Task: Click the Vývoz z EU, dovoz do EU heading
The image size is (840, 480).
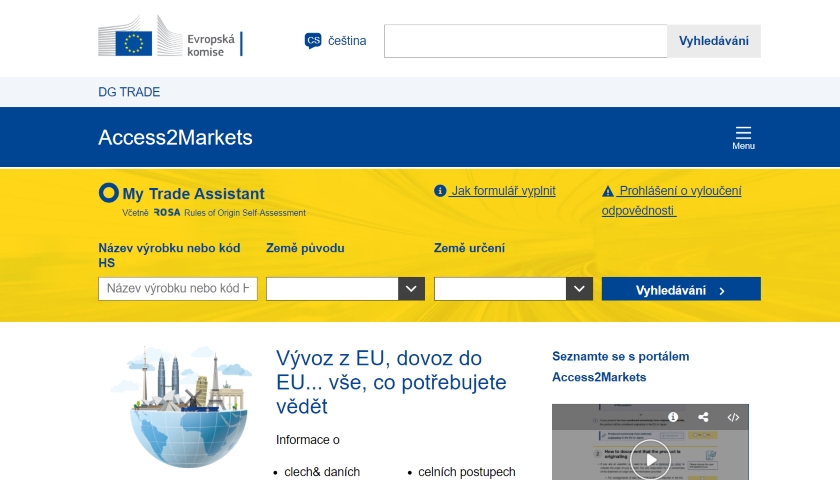Action: click(391, 382)
